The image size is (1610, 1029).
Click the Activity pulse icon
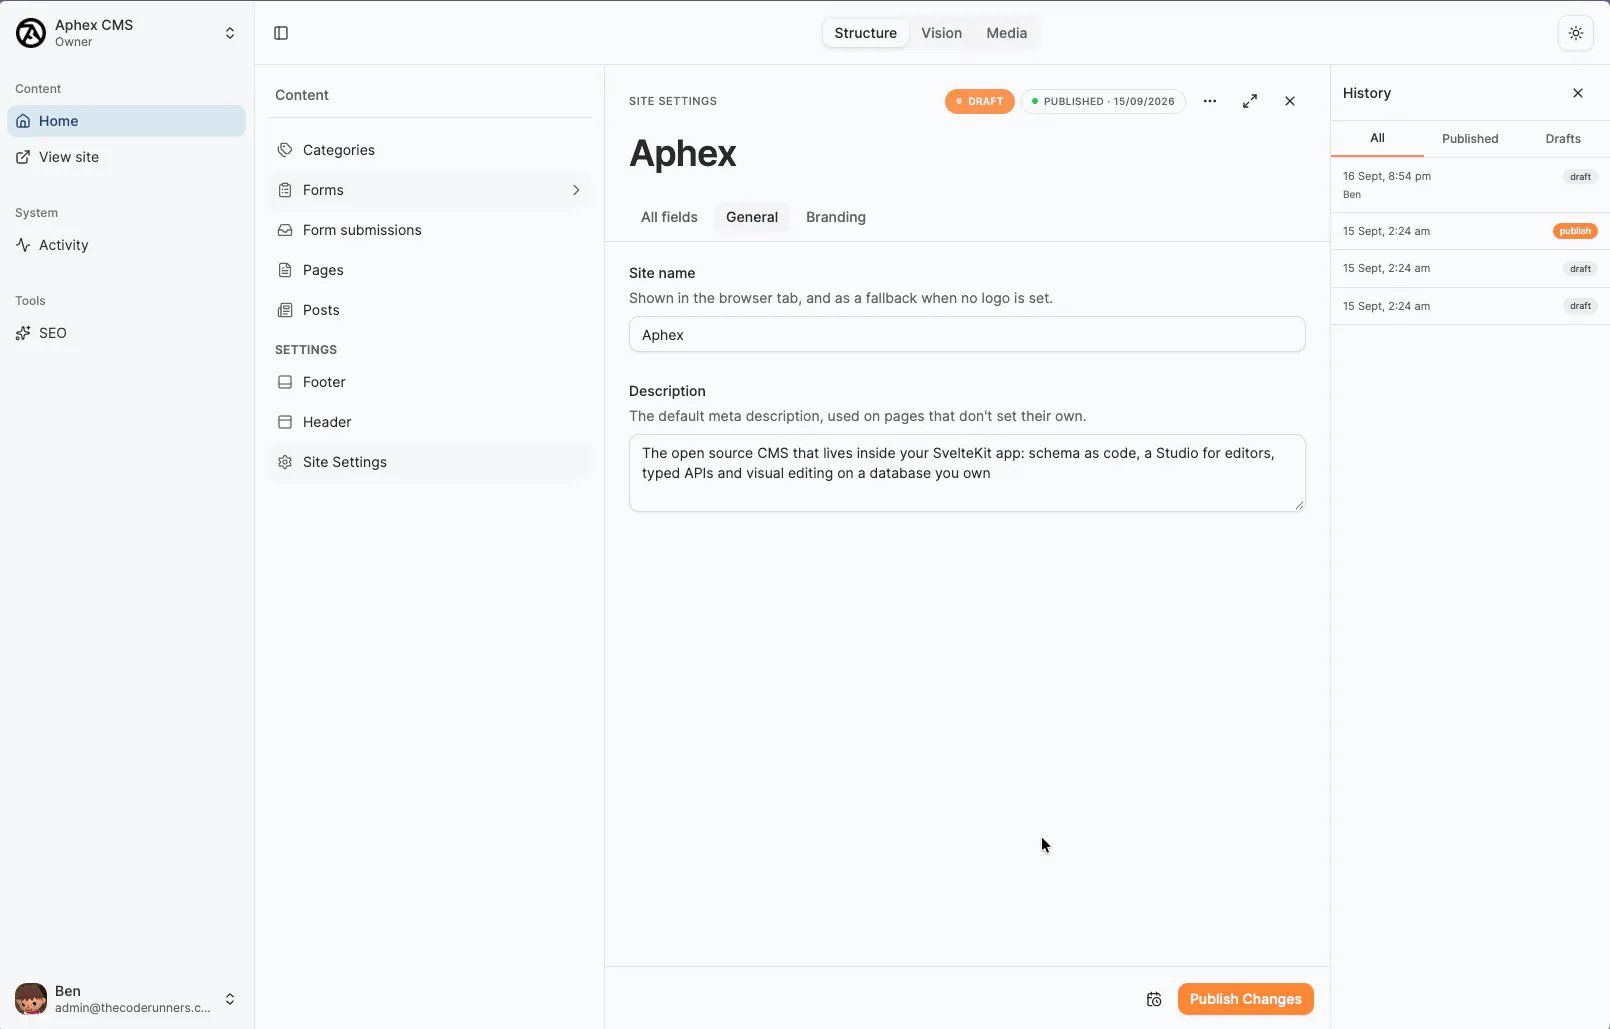coord(23,245)
